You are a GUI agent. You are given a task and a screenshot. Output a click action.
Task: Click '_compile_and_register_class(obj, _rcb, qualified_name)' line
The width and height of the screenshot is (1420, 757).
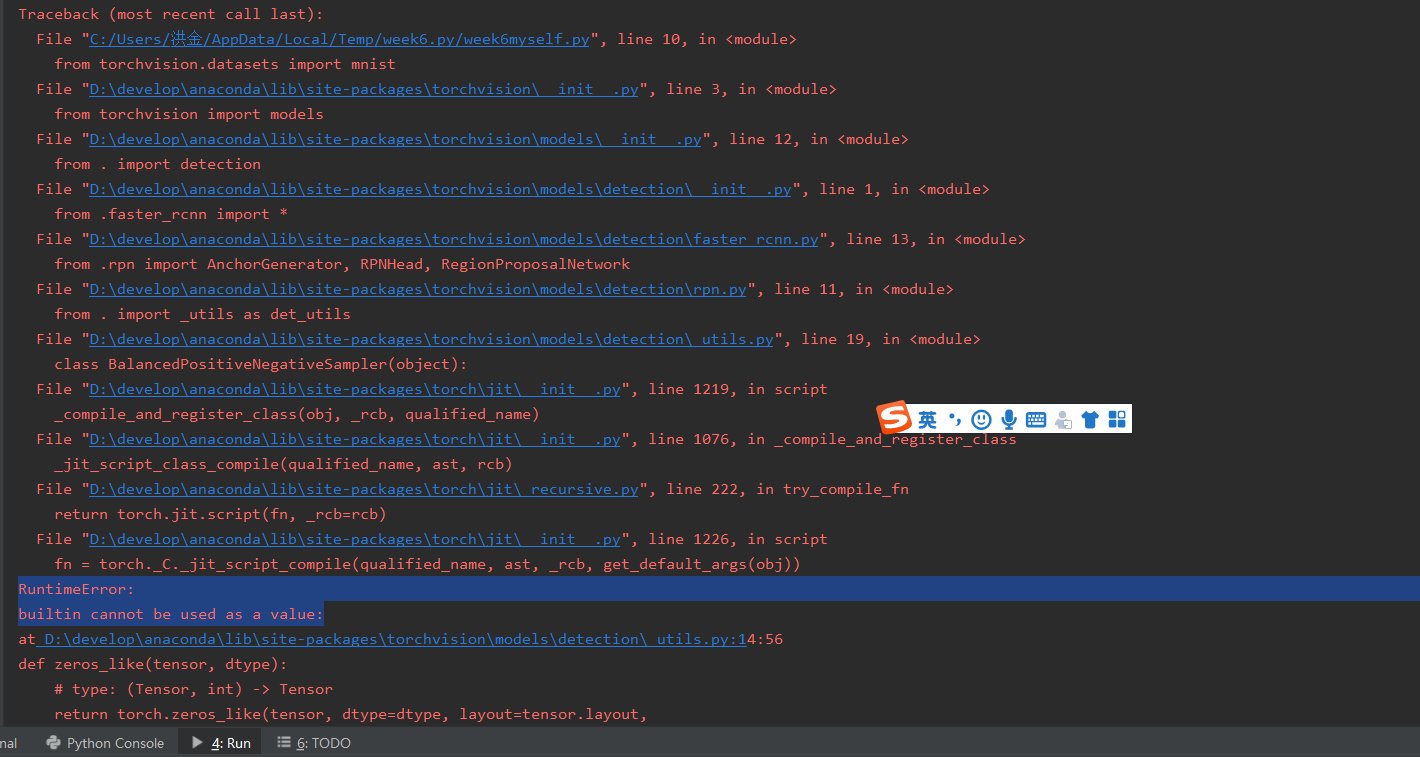297,414
